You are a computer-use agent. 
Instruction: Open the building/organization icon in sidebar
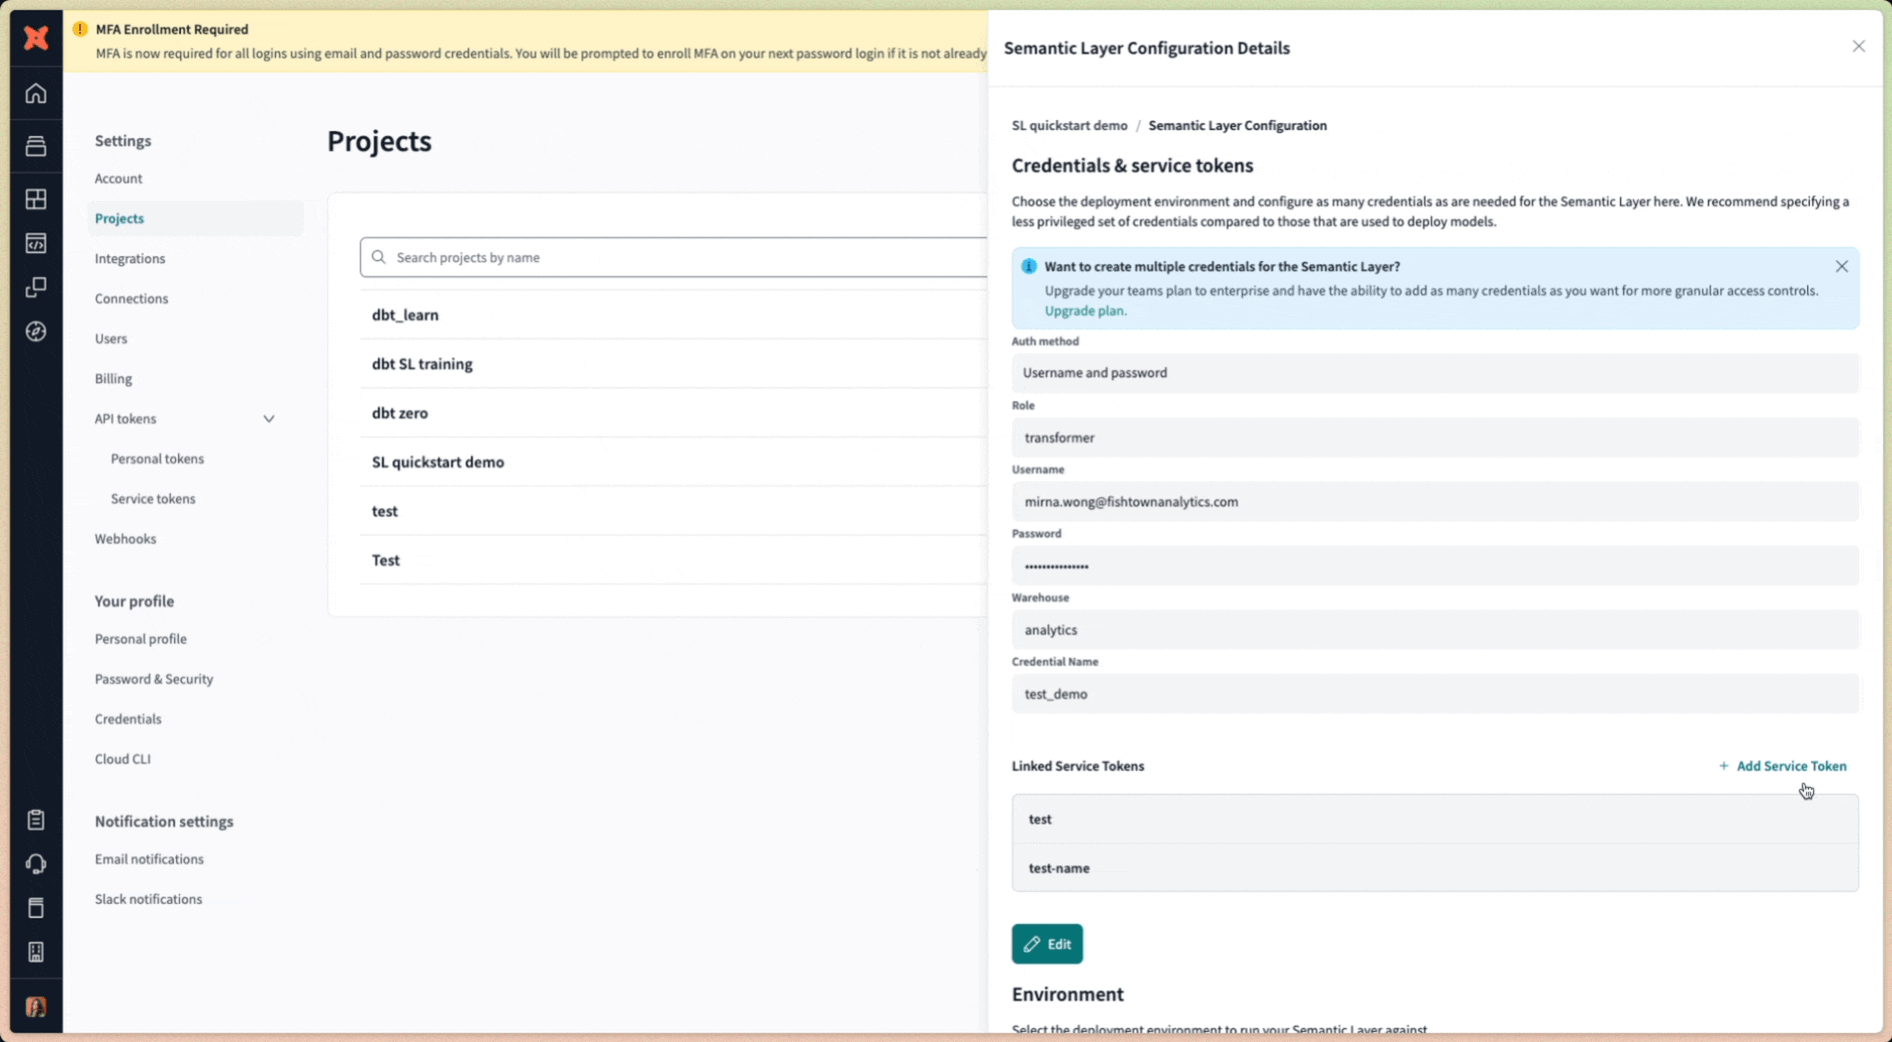(36, 952)
